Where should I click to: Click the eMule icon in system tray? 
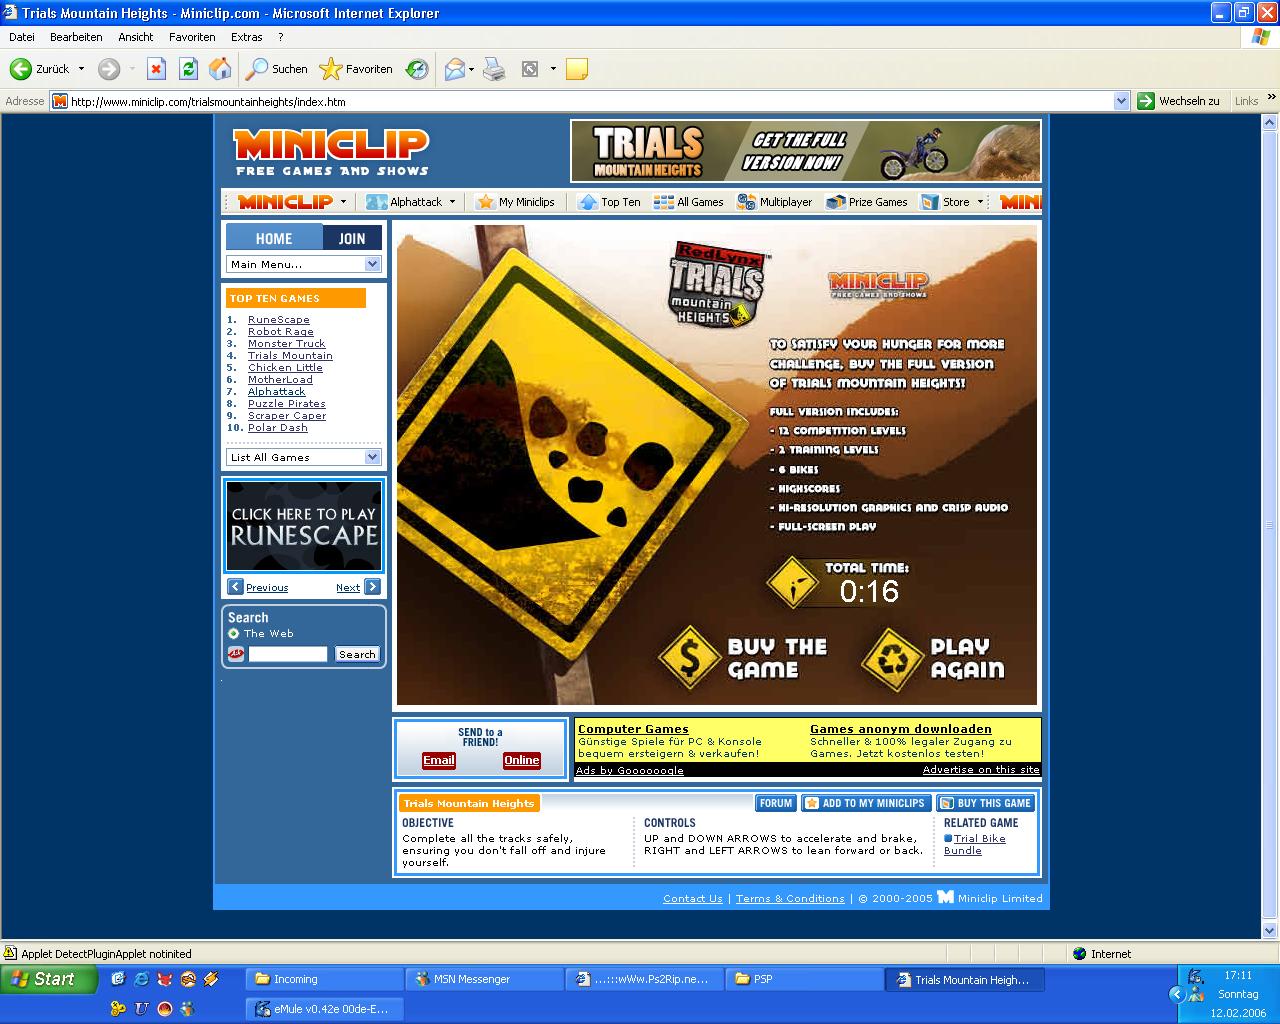[x=1196, y=977]
